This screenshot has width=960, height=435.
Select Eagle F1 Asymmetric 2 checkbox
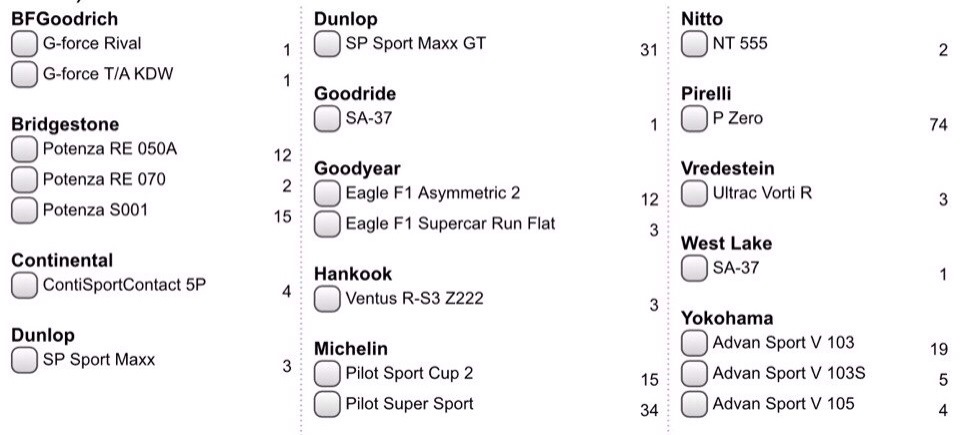click(x=328, y=194)
